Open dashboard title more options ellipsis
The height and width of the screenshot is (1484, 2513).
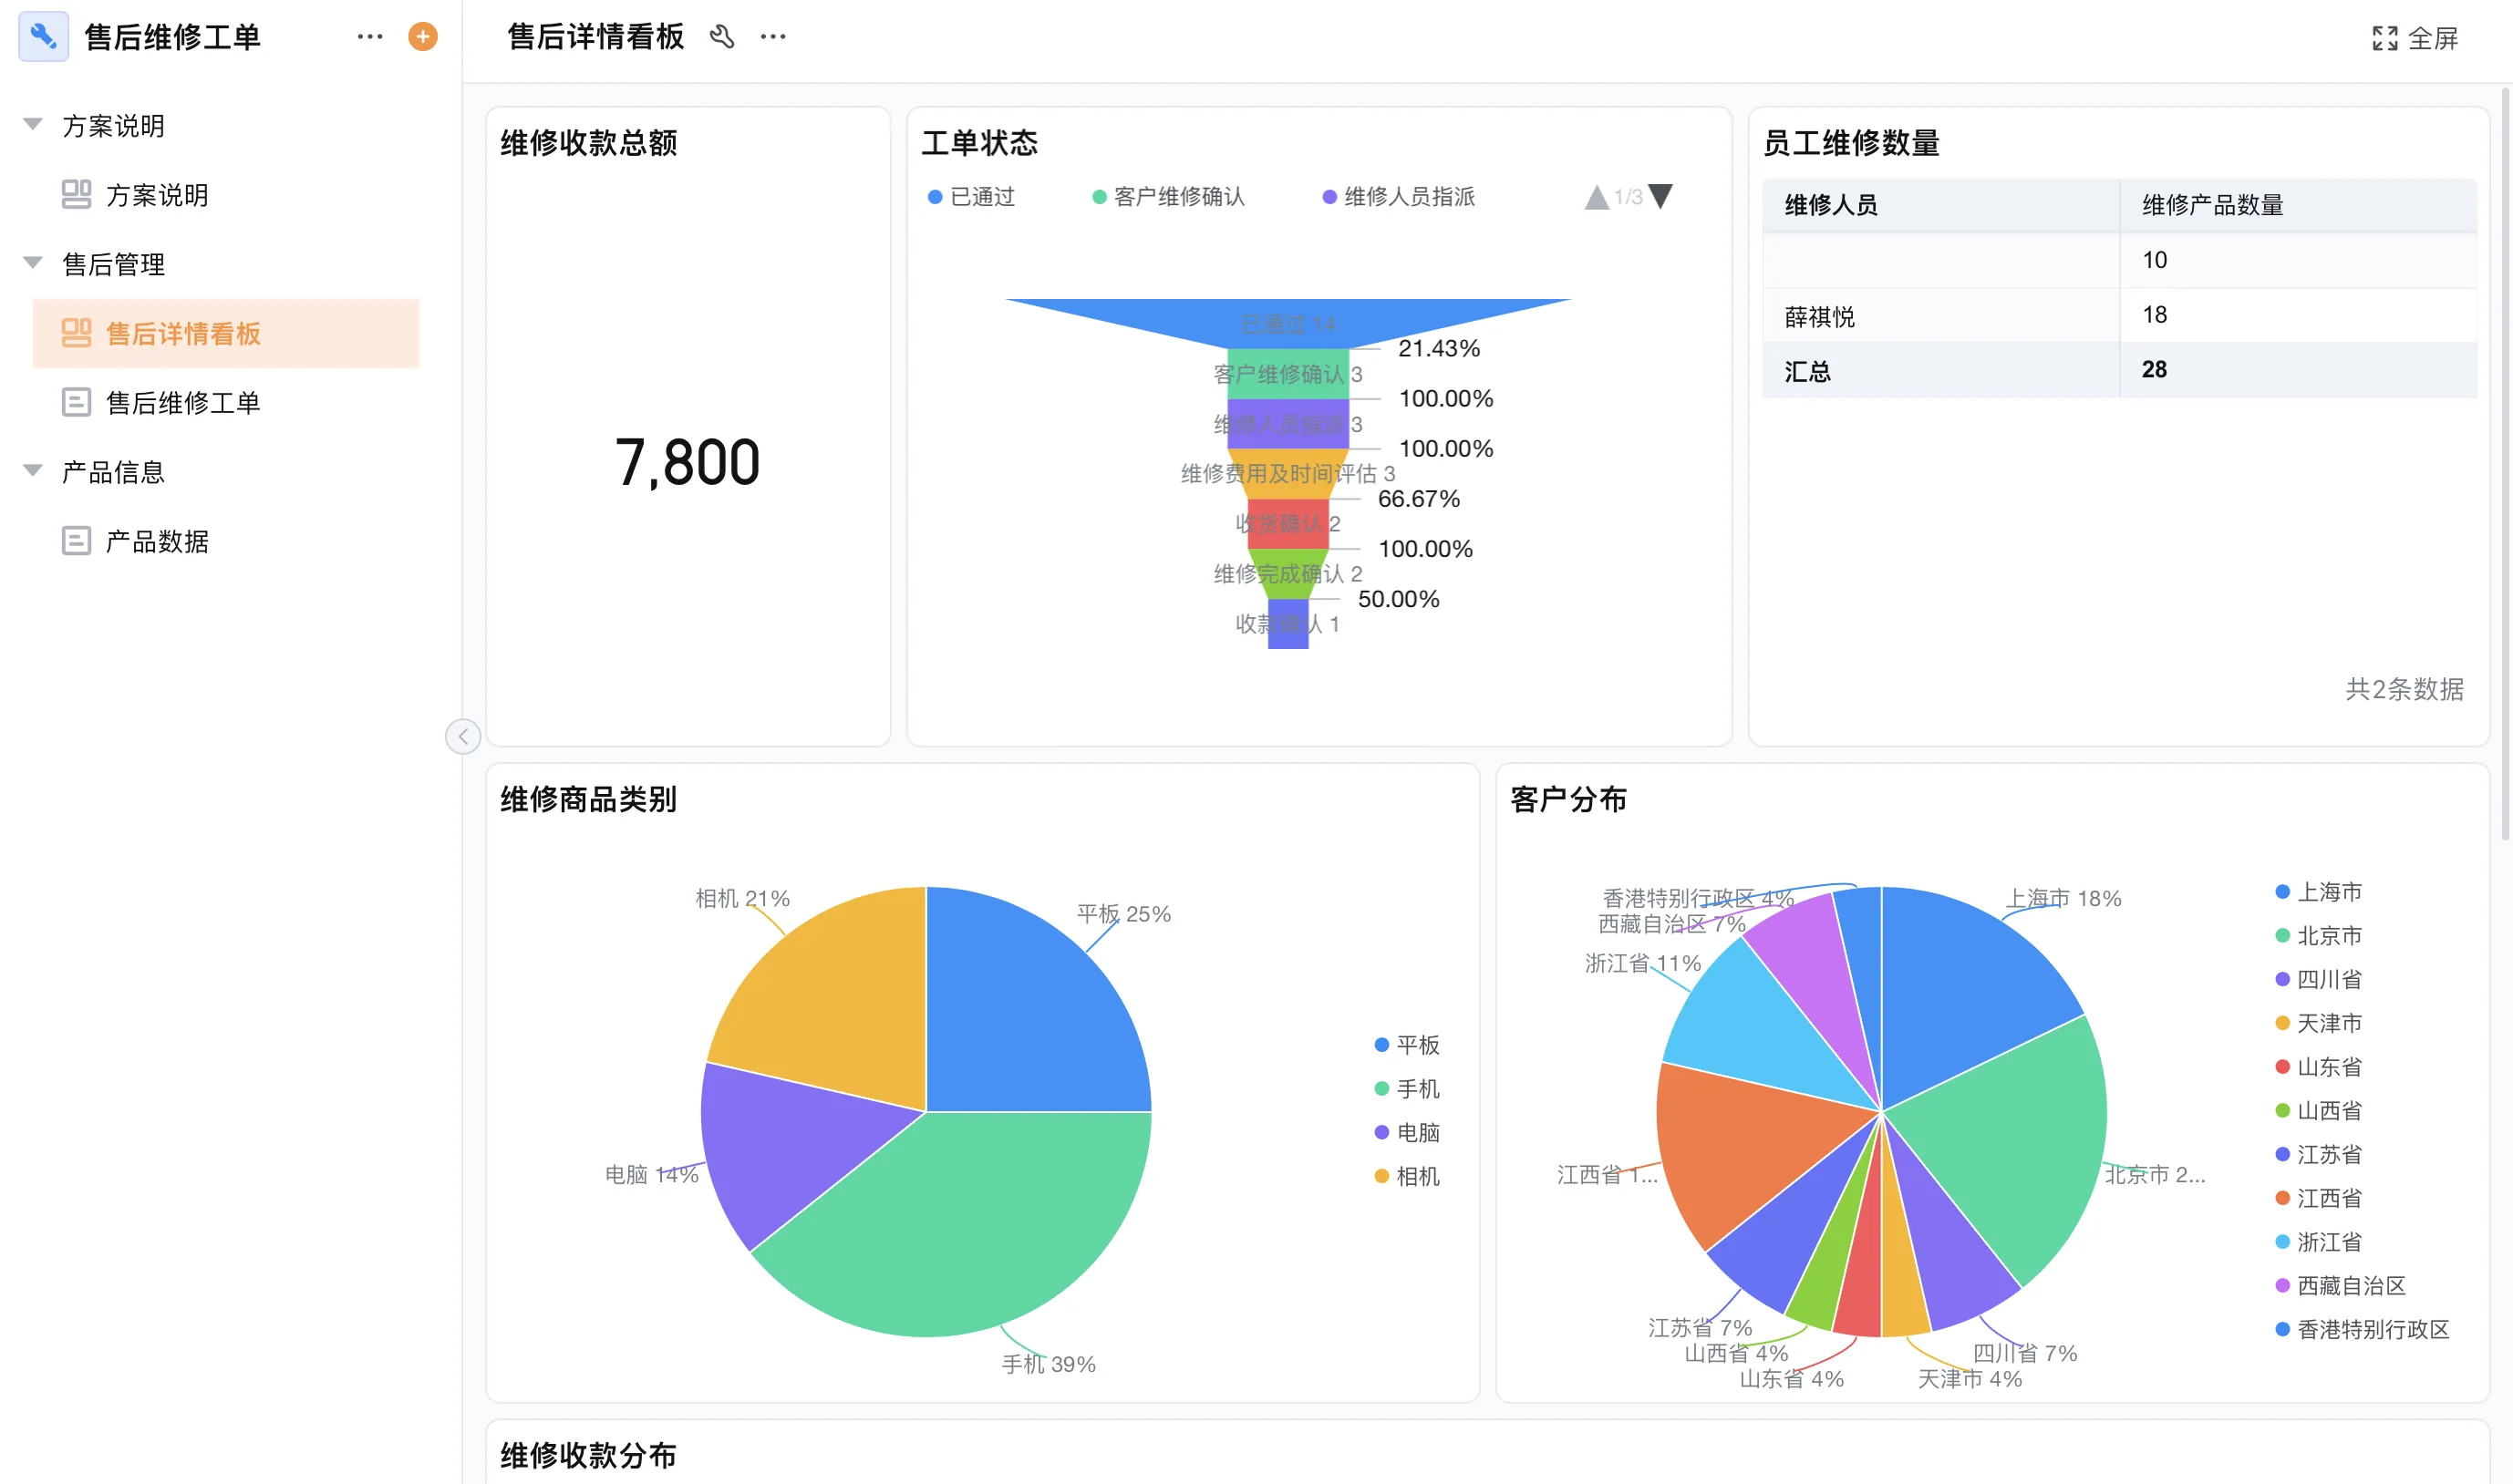[x=773, y=37]
